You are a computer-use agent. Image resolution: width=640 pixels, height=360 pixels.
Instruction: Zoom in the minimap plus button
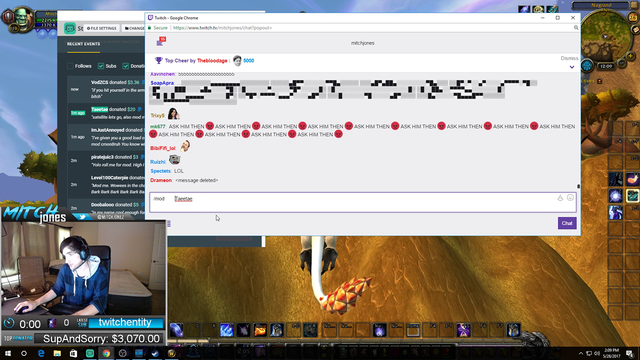tap(631, 56)
